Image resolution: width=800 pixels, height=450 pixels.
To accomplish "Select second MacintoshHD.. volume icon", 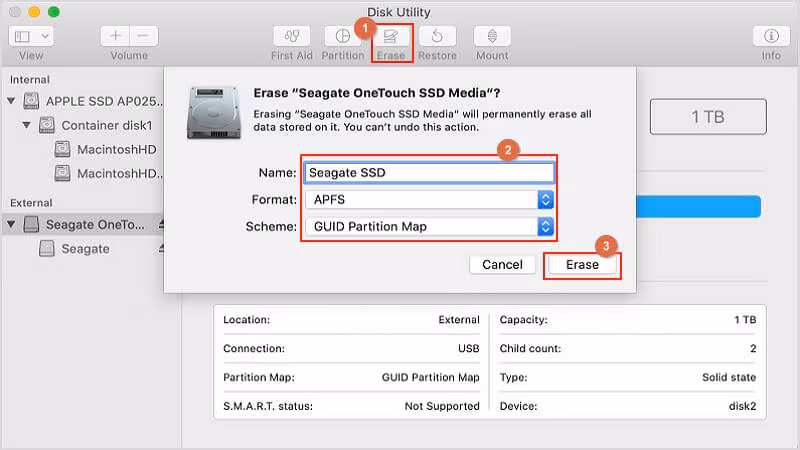I will tap(62, 173).
